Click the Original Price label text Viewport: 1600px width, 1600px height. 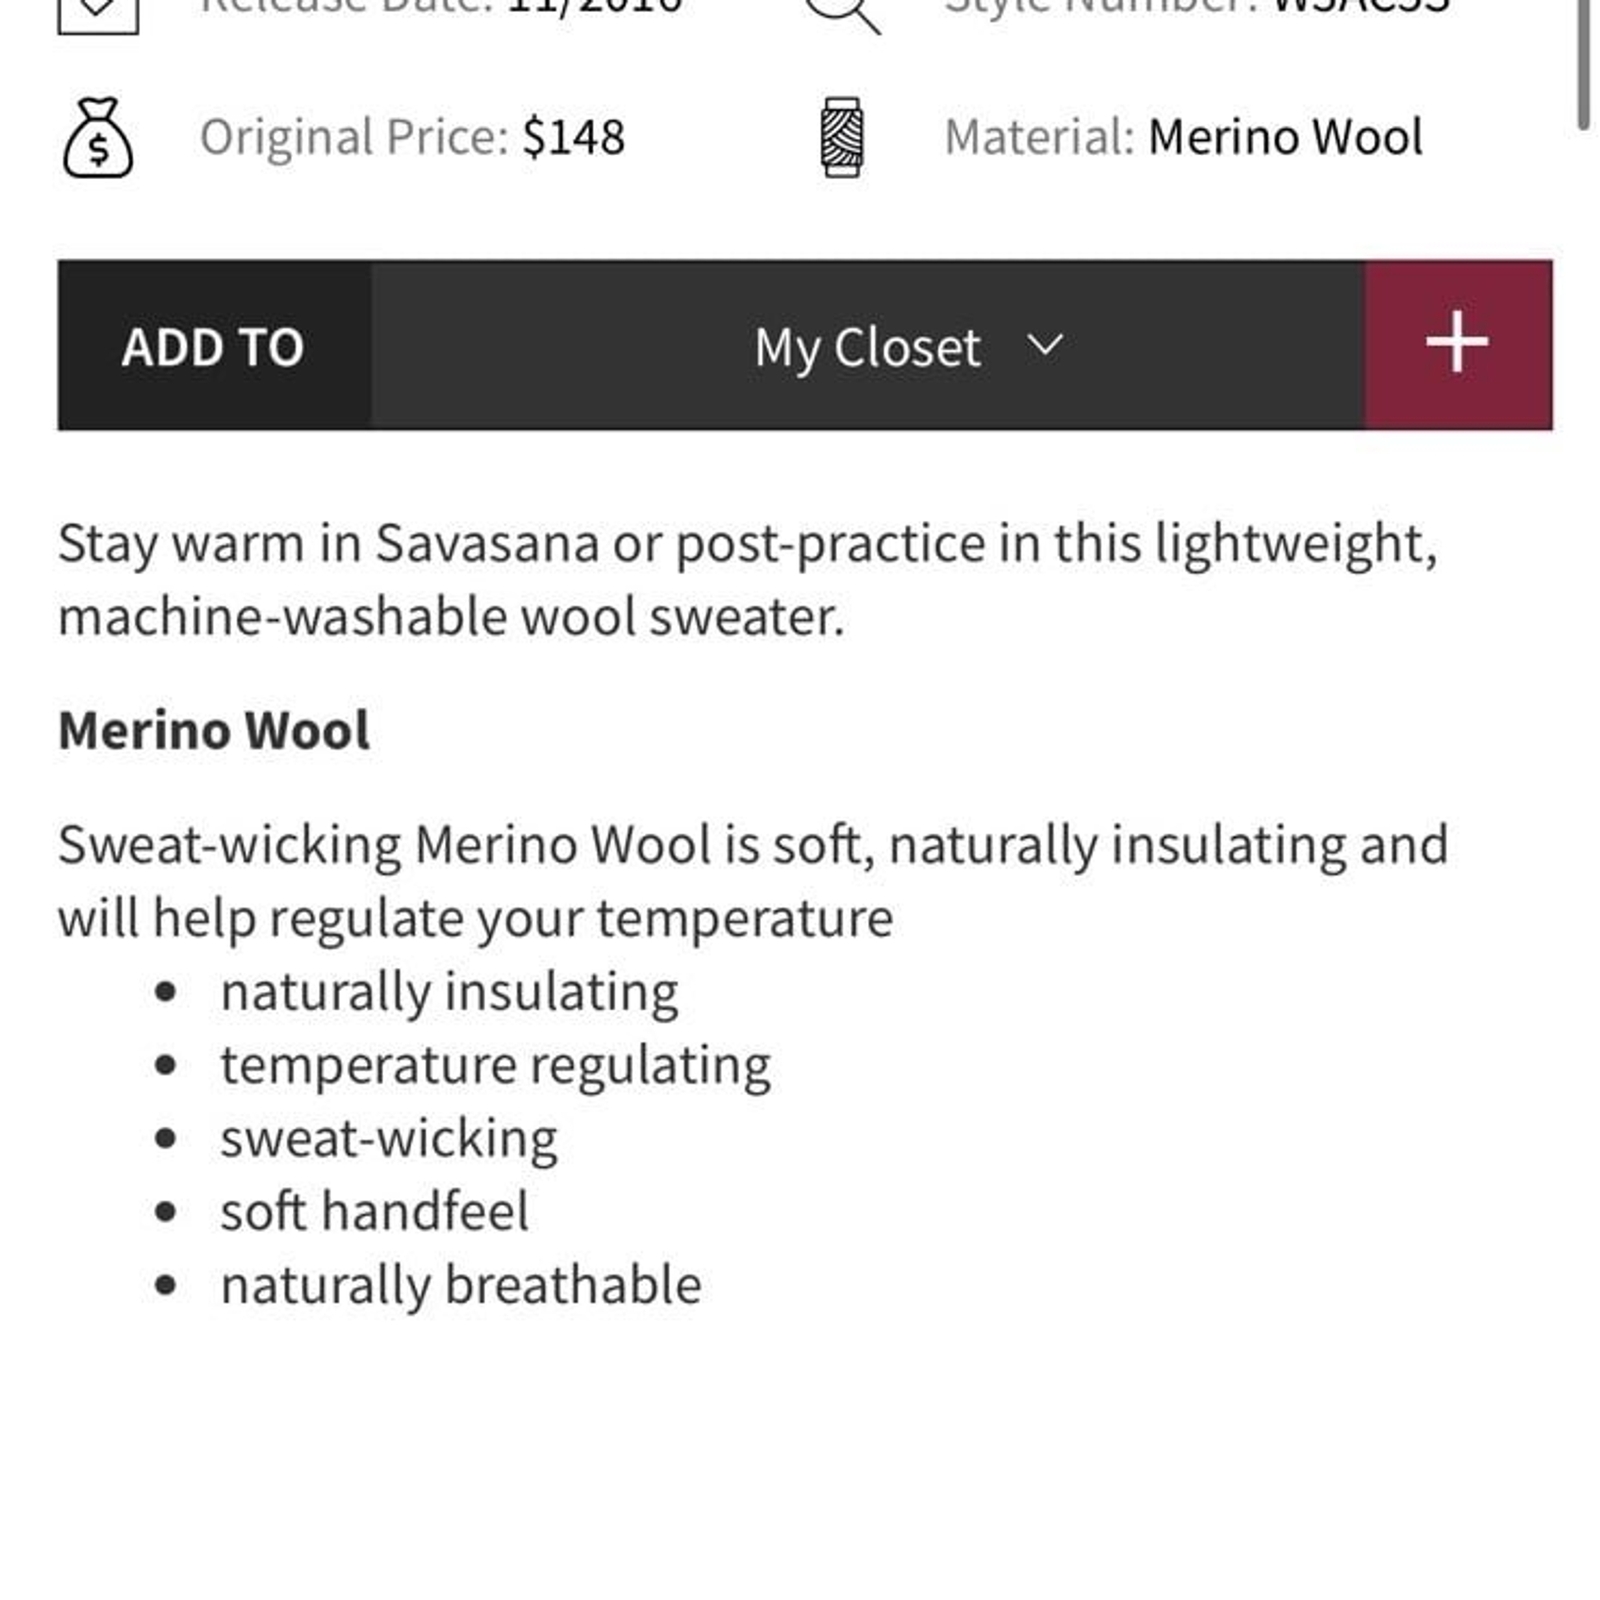coord(355,138)
